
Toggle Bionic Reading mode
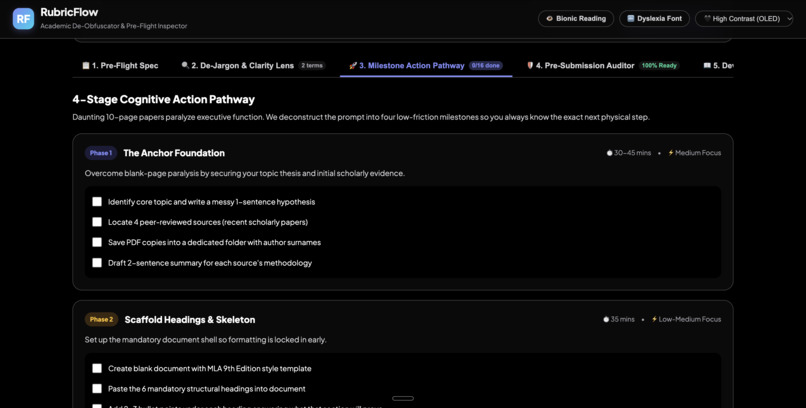(576, 18)
